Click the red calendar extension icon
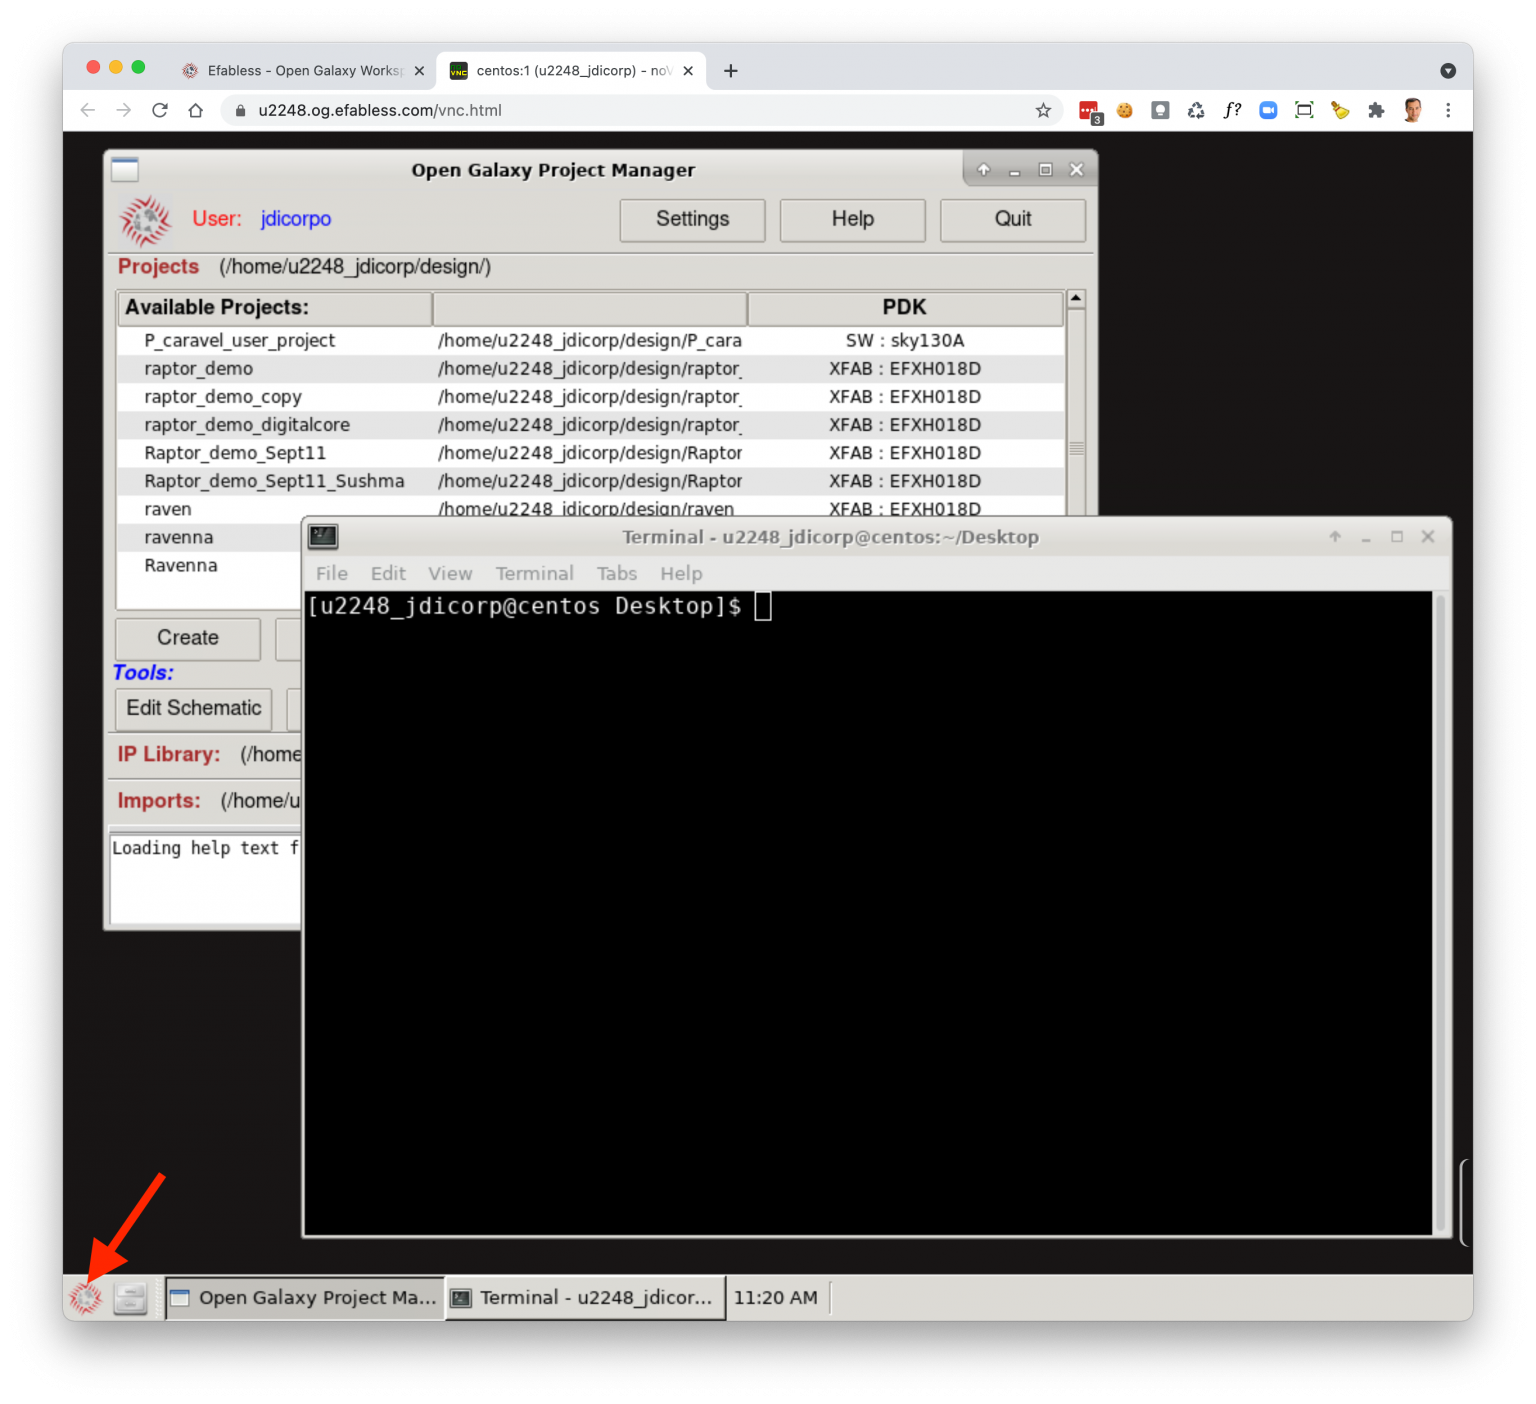 tap(1089, 111)
